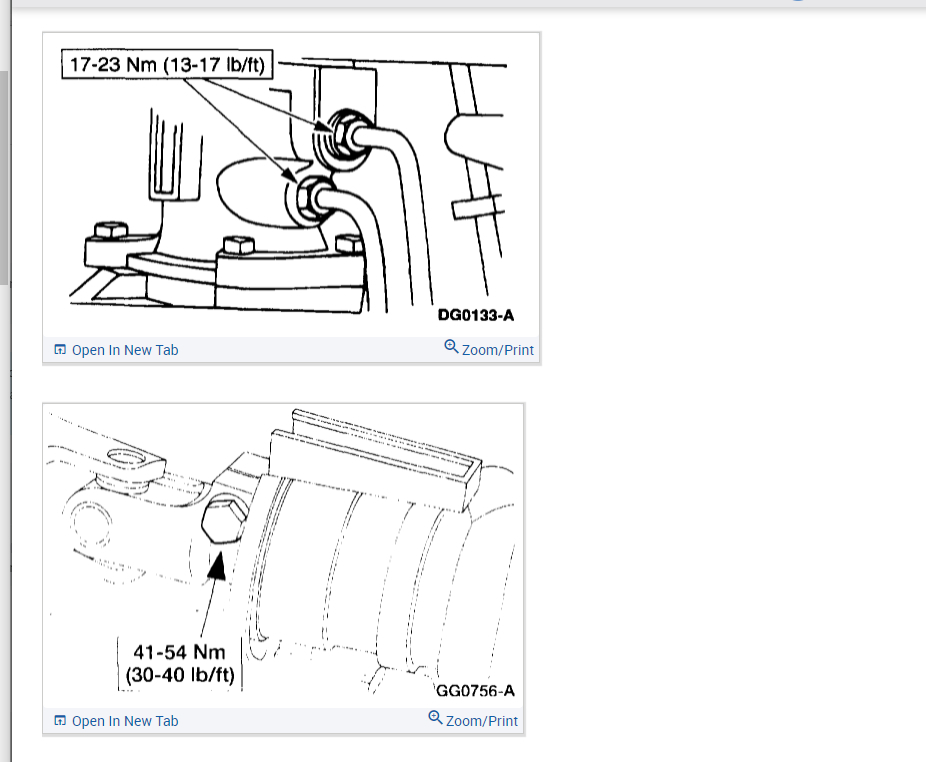Click the 41-54 Nm (30-40 lb/ft) torque label
Screen dimensions: 926x762
180,663
